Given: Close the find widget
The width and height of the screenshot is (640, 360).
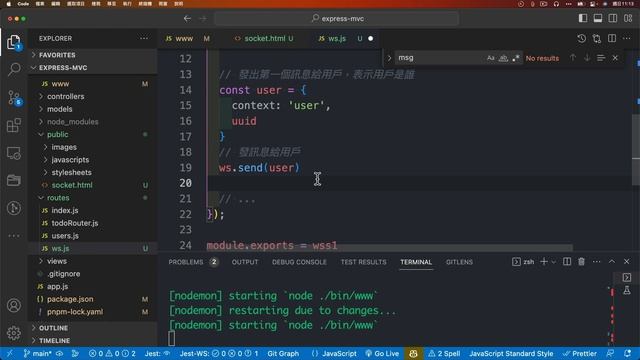Looking at the screenshot, I should click(x=615, y=58).
